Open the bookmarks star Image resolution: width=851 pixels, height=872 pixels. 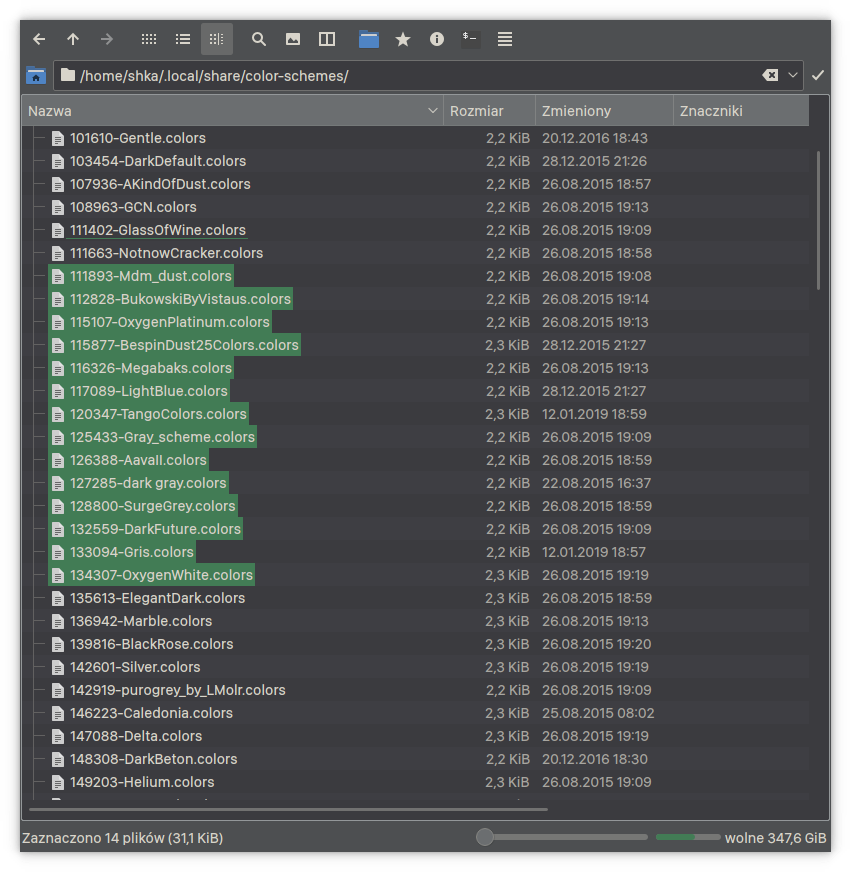403,39
